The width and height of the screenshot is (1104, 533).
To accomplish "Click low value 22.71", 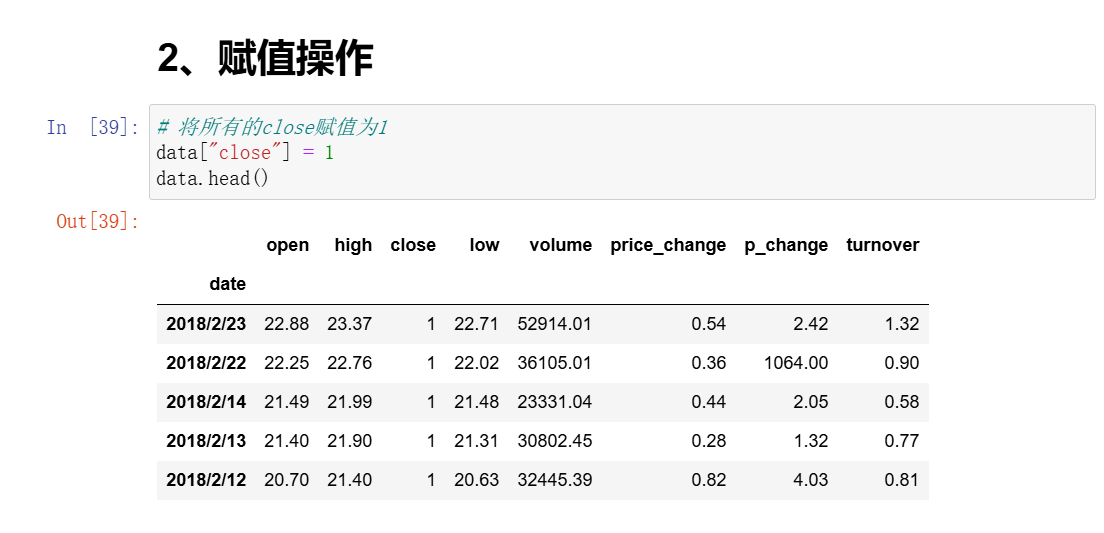I will click(477, 324).
